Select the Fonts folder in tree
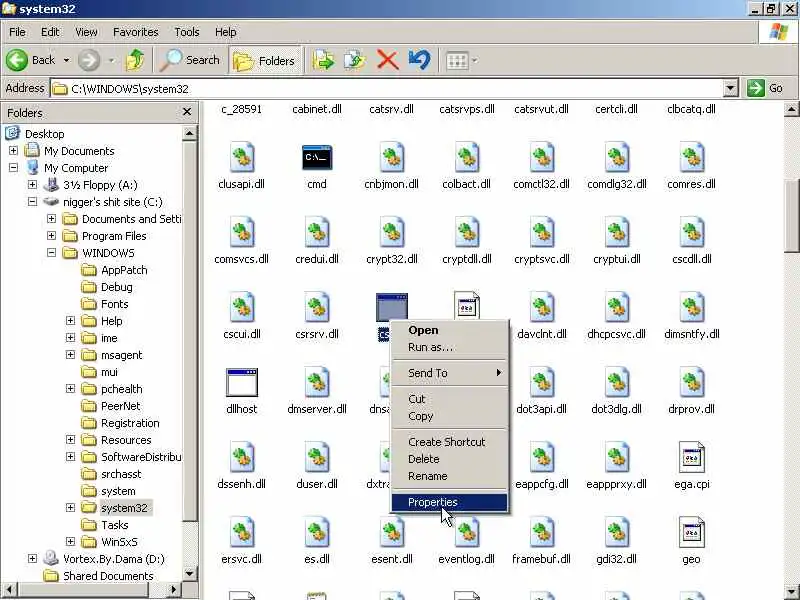This screenshot has height=600, width=800. pyautogui.click(x=114, y=304)
